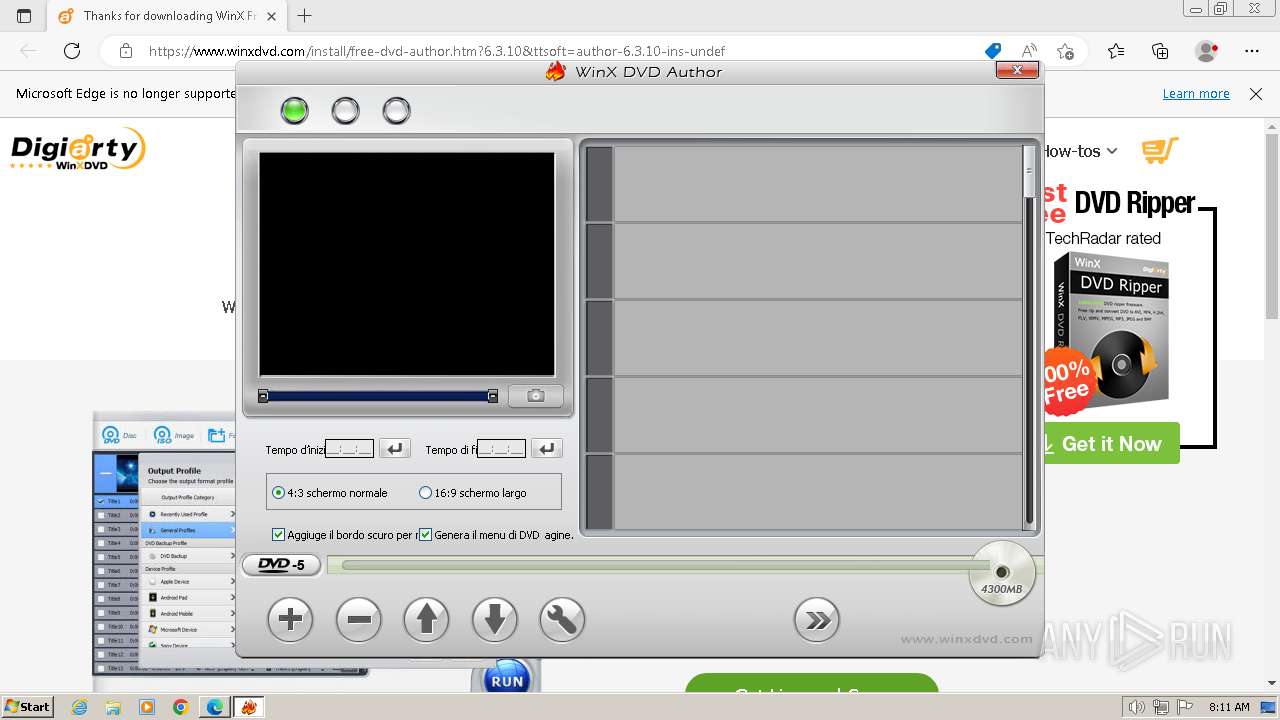Open File Explorer from taskbar

point(113,707)
